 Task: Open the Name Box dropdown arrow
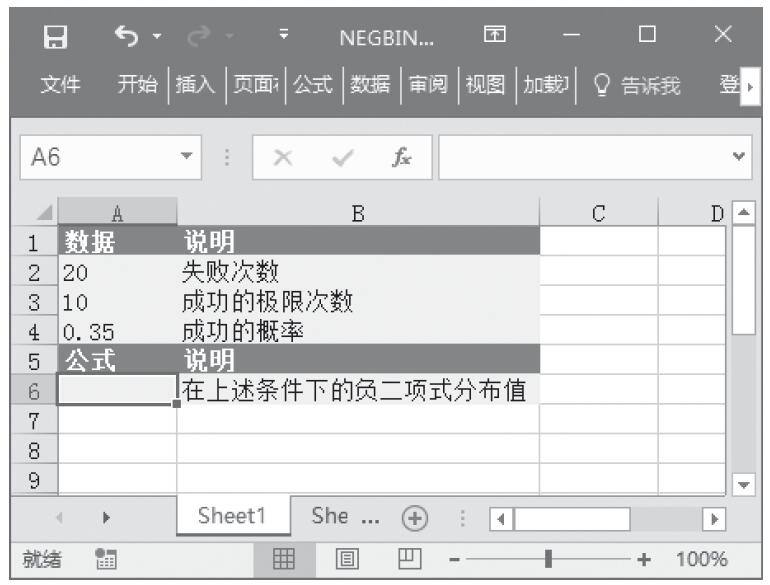pyautogui.click(x=184, y=158)
